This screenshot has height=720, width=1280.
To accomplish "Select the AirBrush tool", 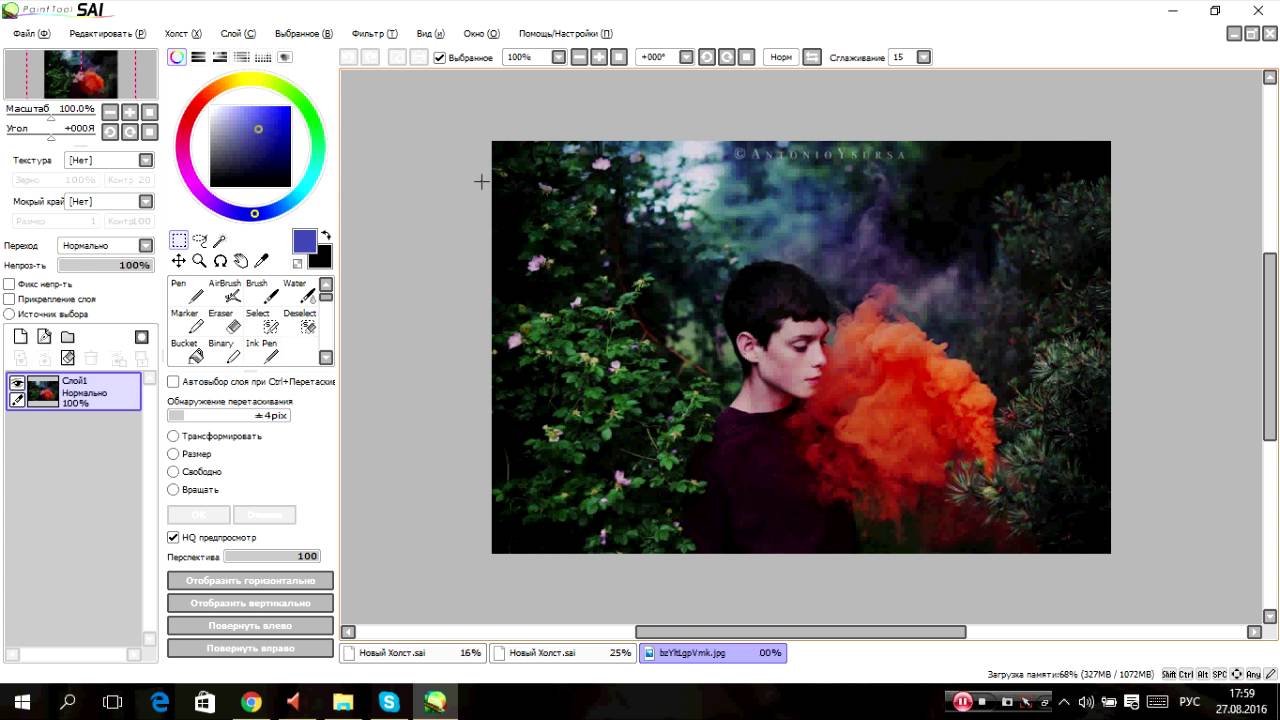I will (x=225, y=291).
